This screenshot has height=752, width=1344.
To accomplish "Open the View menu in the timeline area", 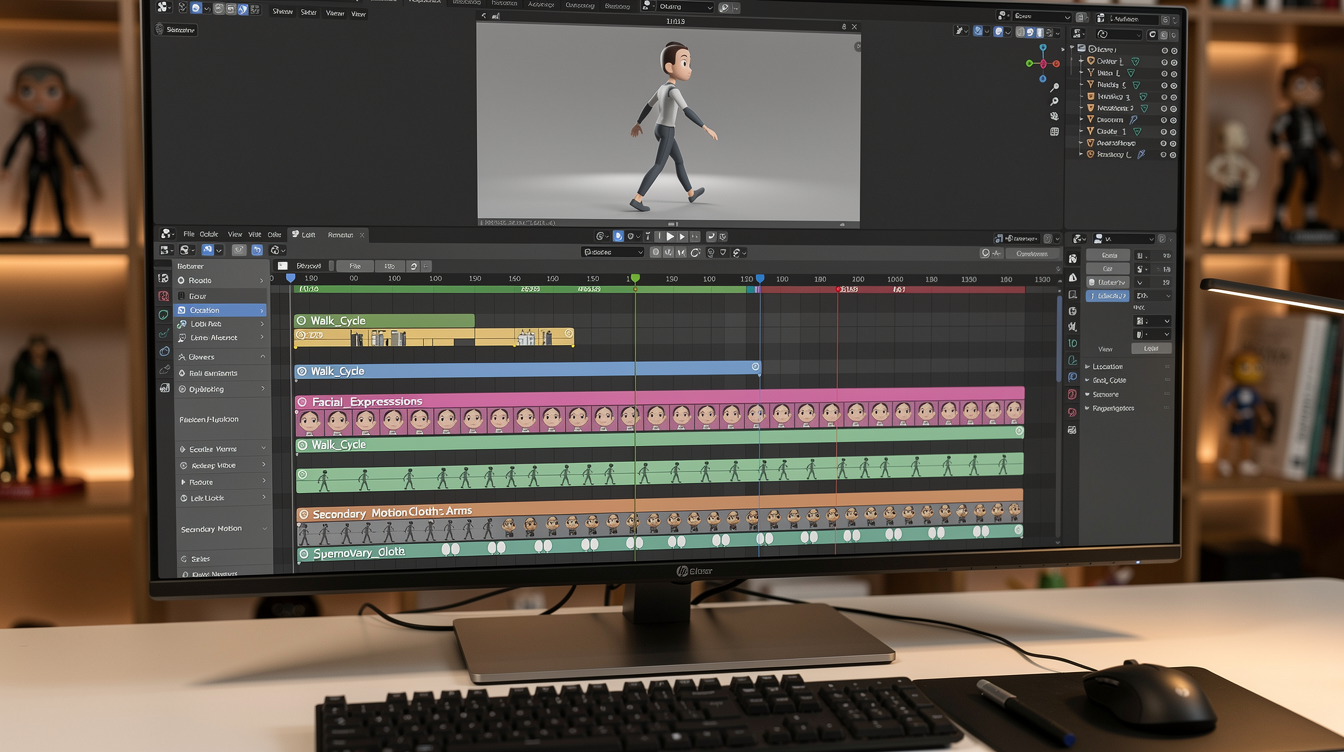I will pyautogui.click(x=234, y=234).
